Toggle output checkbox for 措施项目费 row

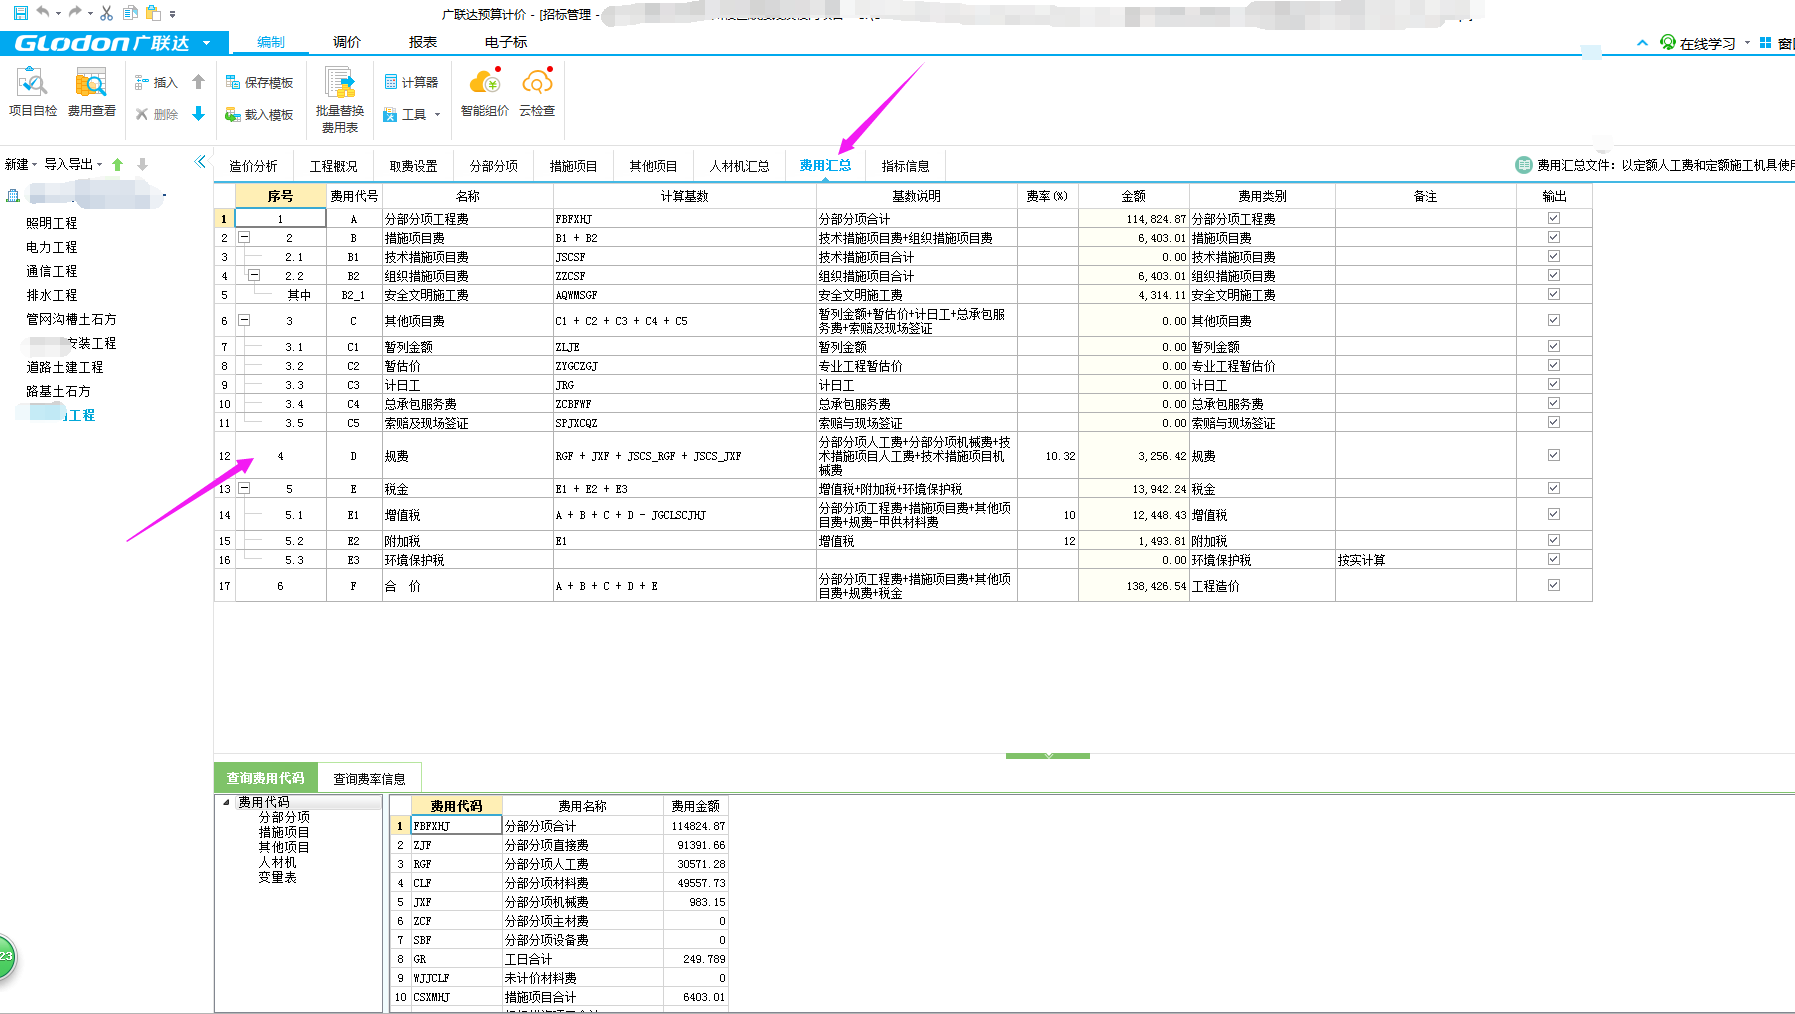[x=1553, y=237]
